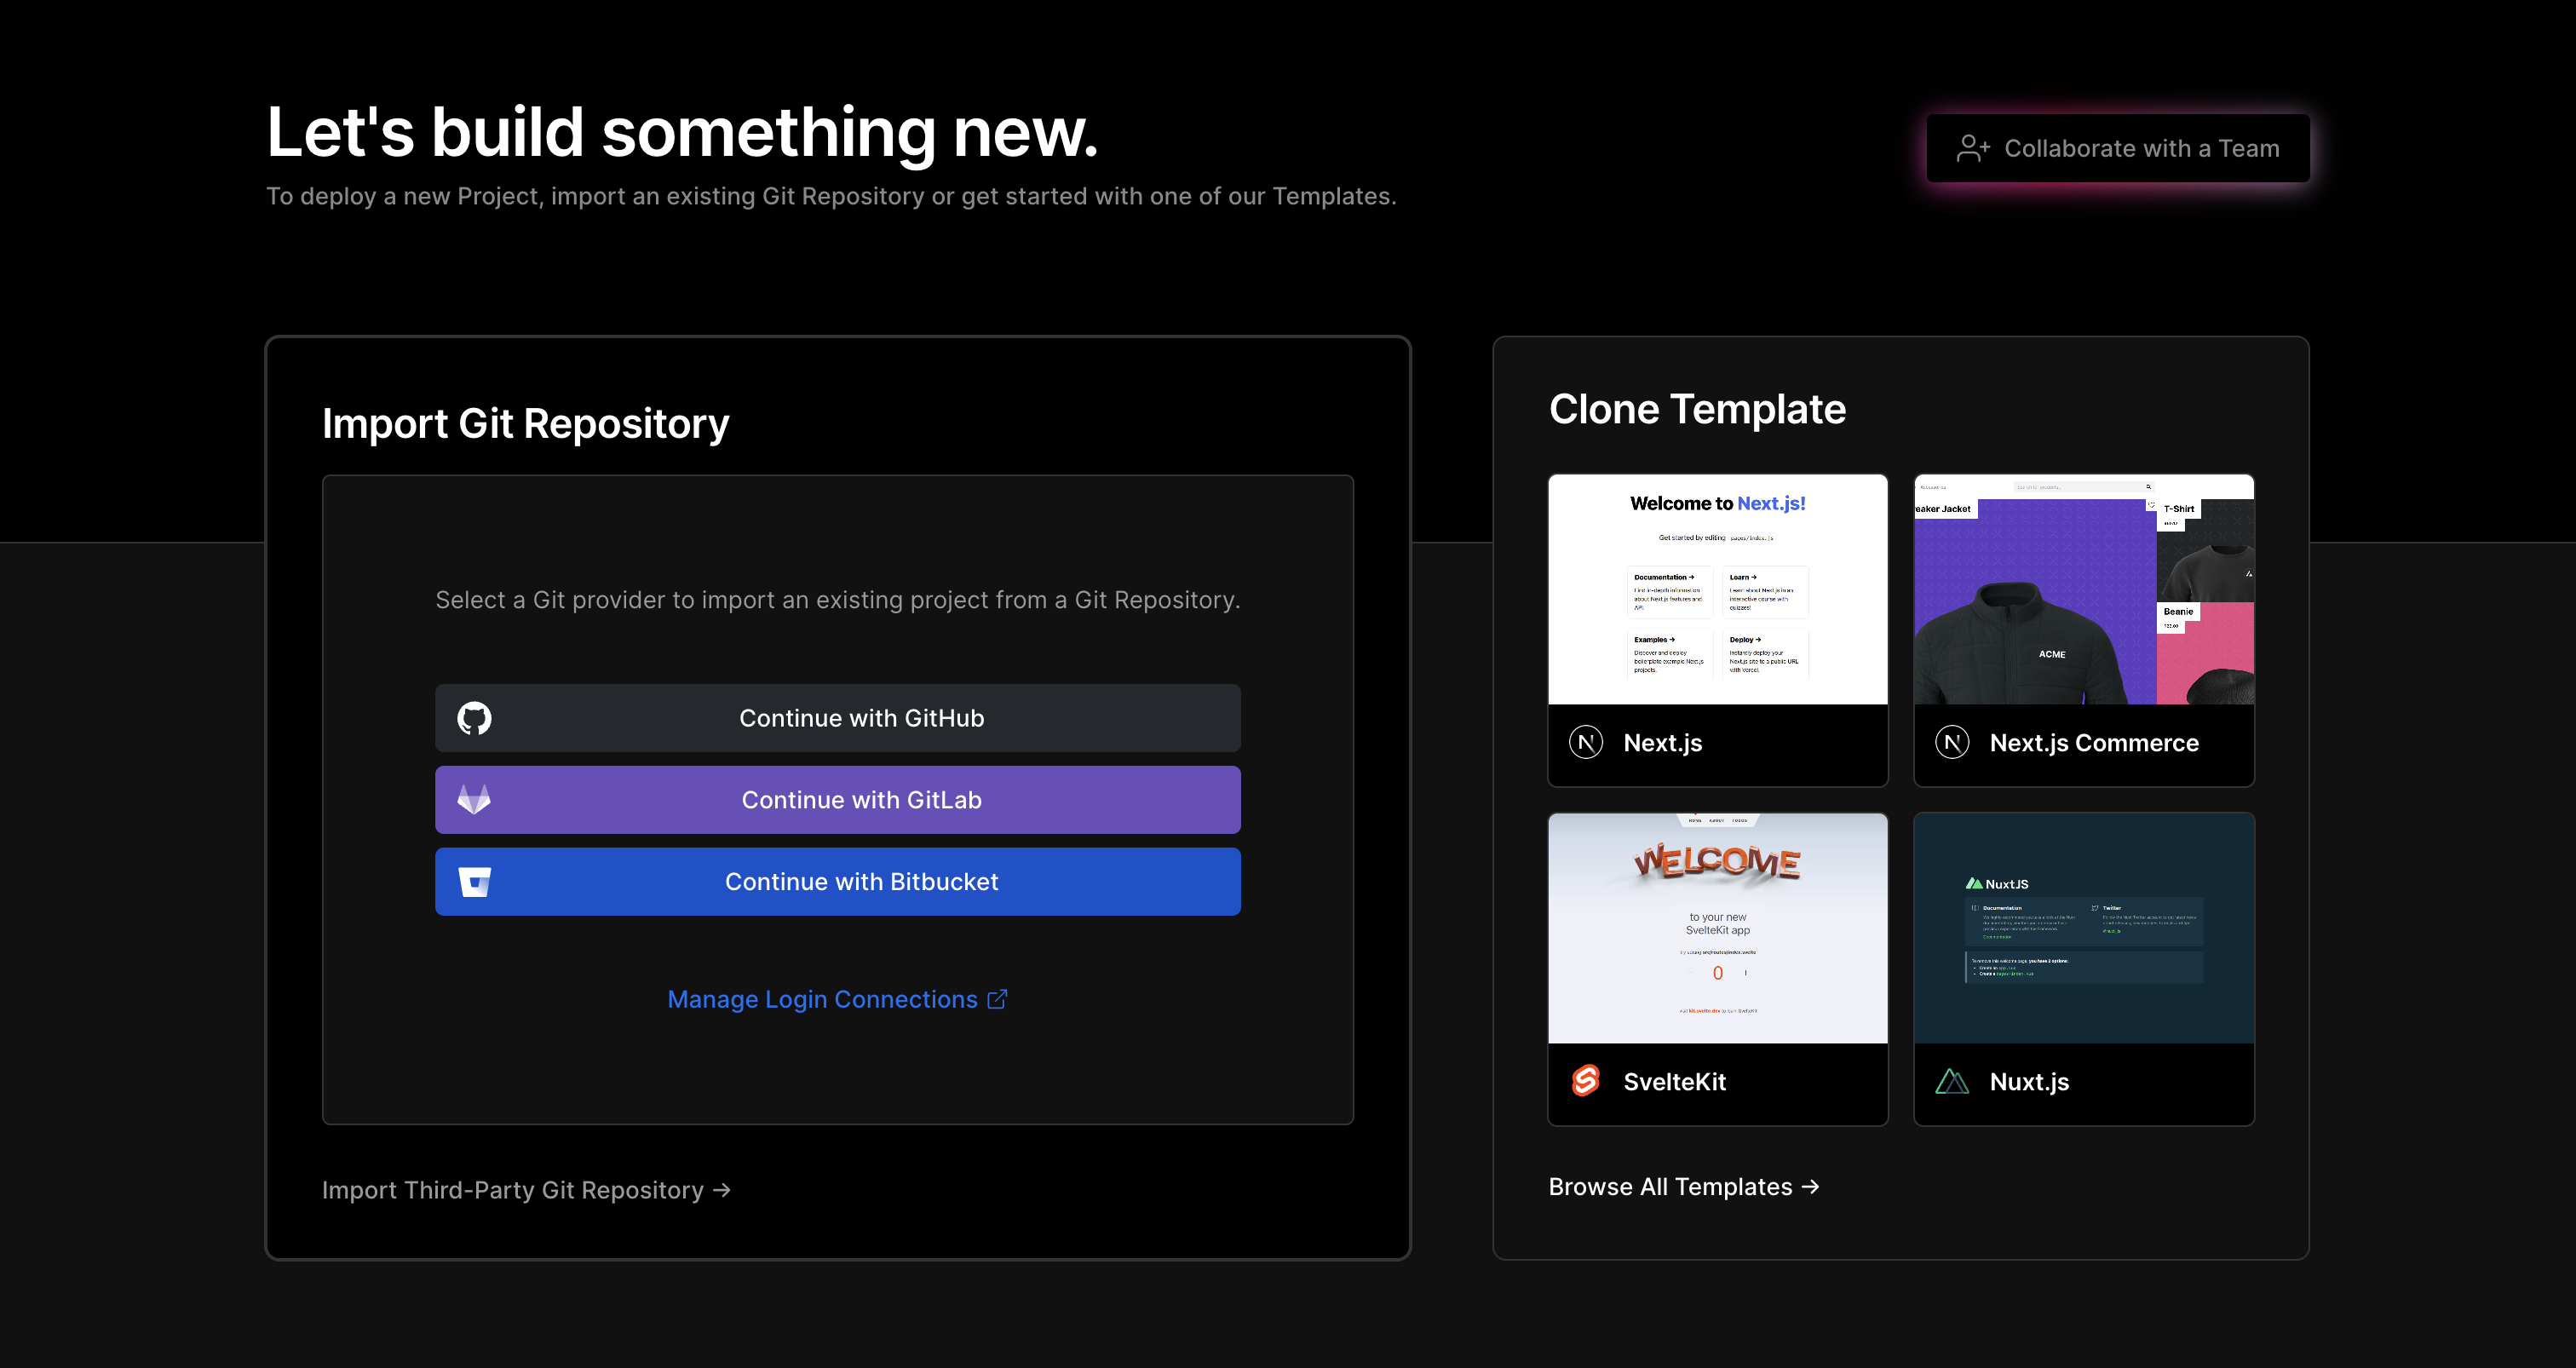Open Browse All Templates link
This screenshot has height=1368, width=2576.
point(1683,1187)
